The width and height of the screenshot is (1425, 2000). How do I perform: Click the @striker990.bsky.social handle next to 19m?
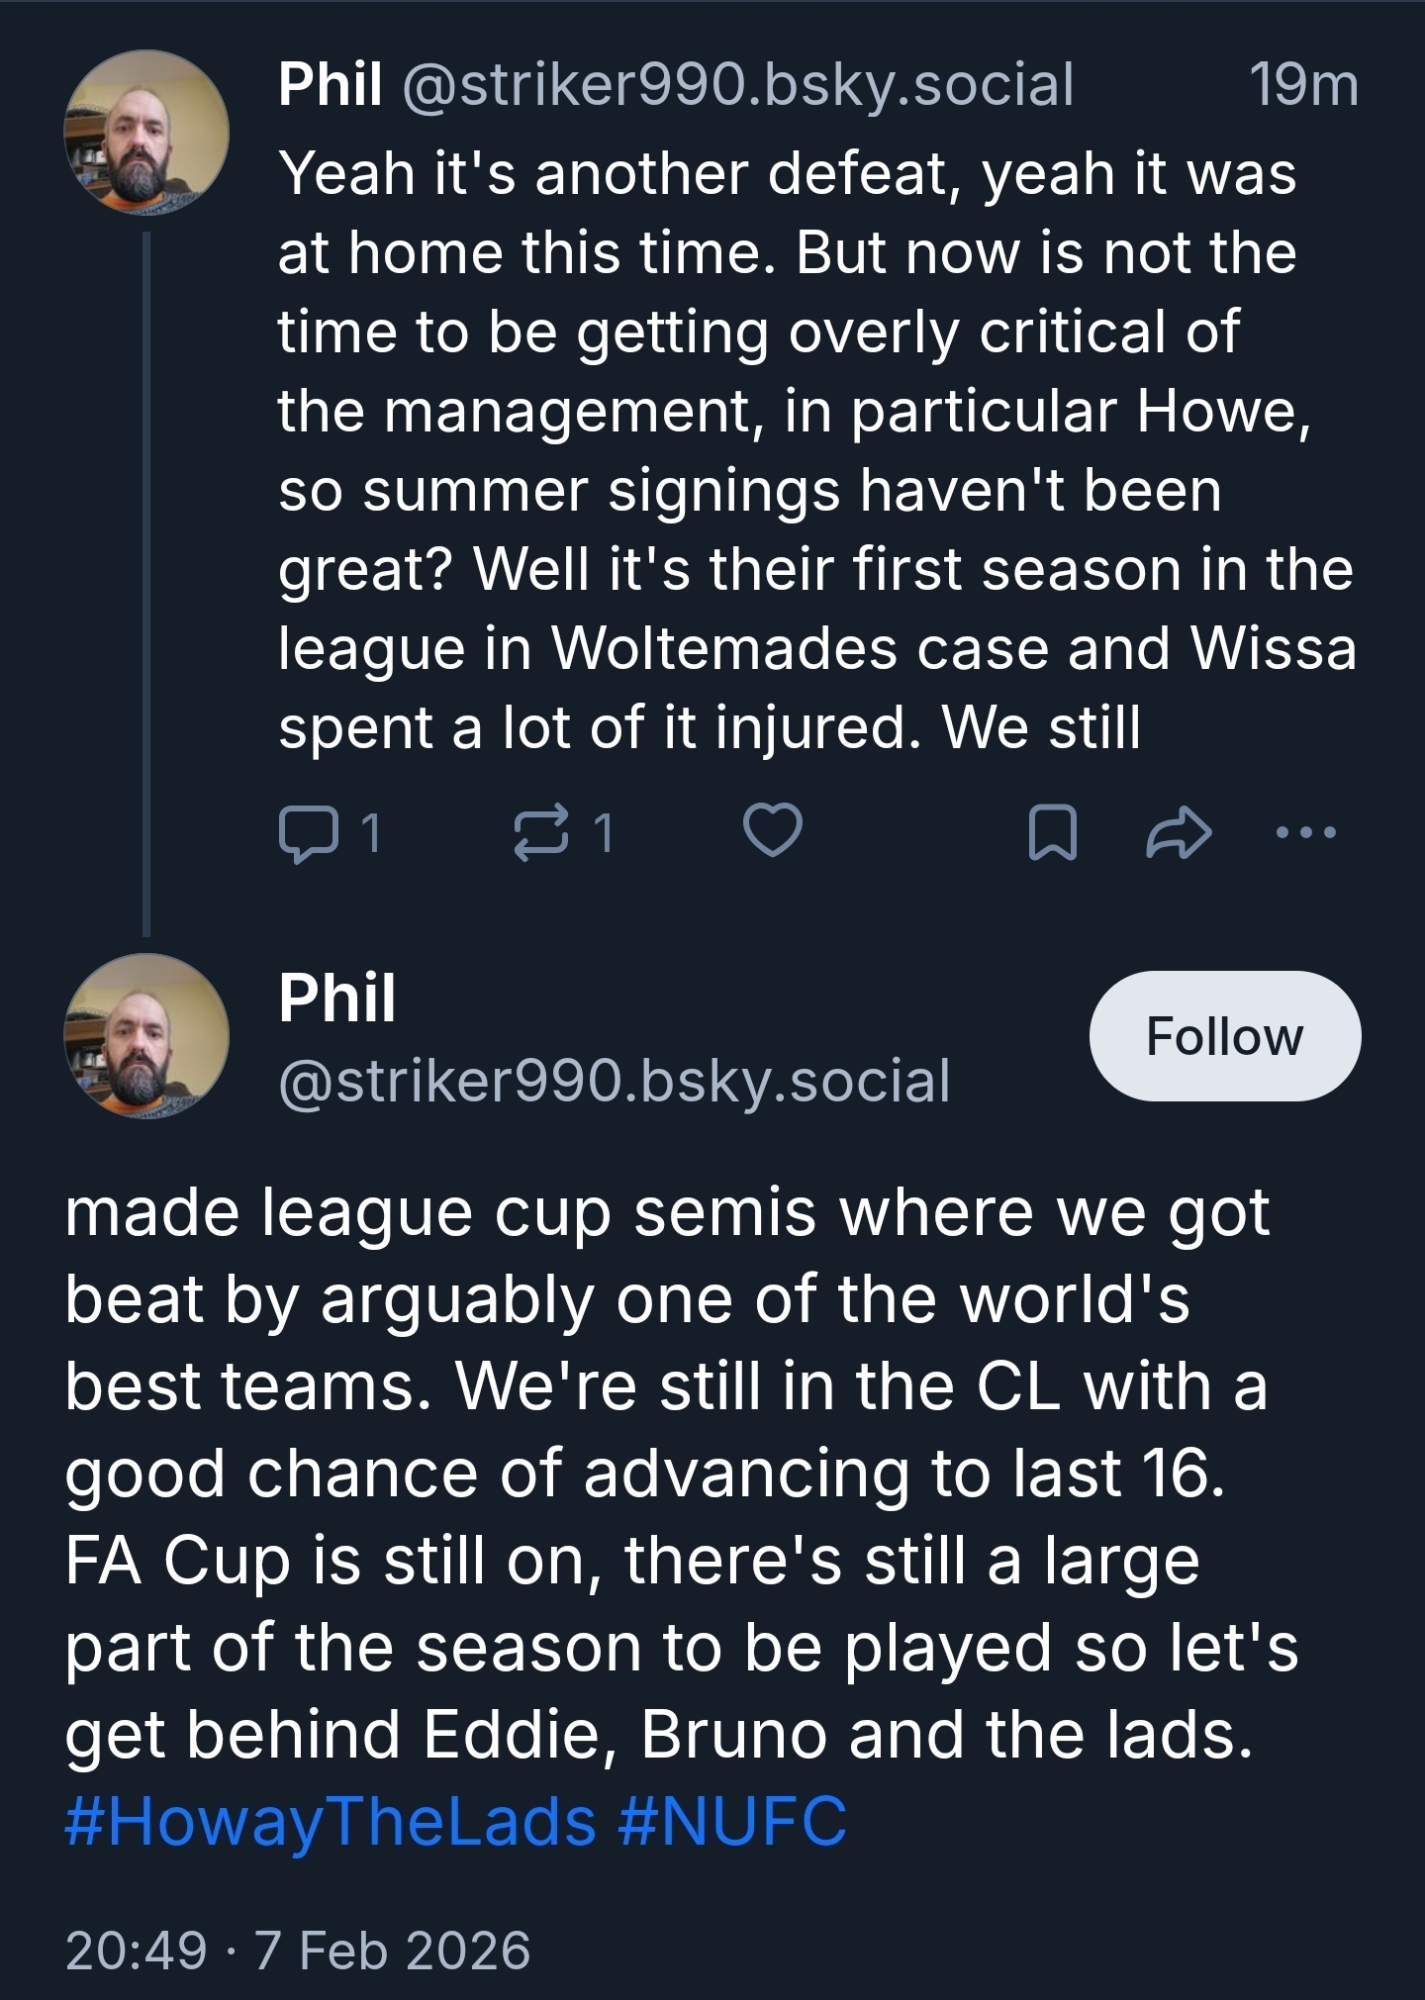pyautogui.click(x=738, y=84)
